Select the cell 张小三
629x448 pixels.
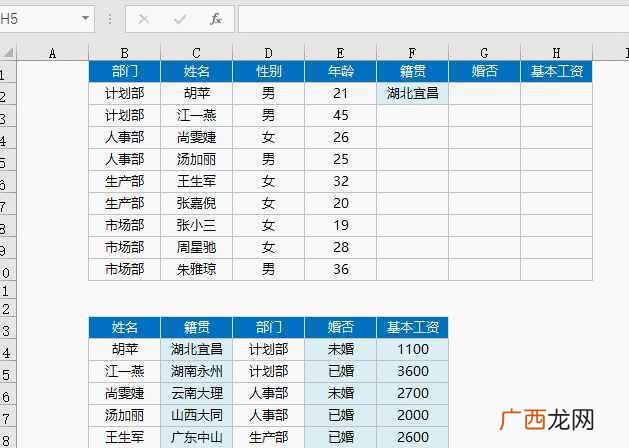tap(196, 225)
